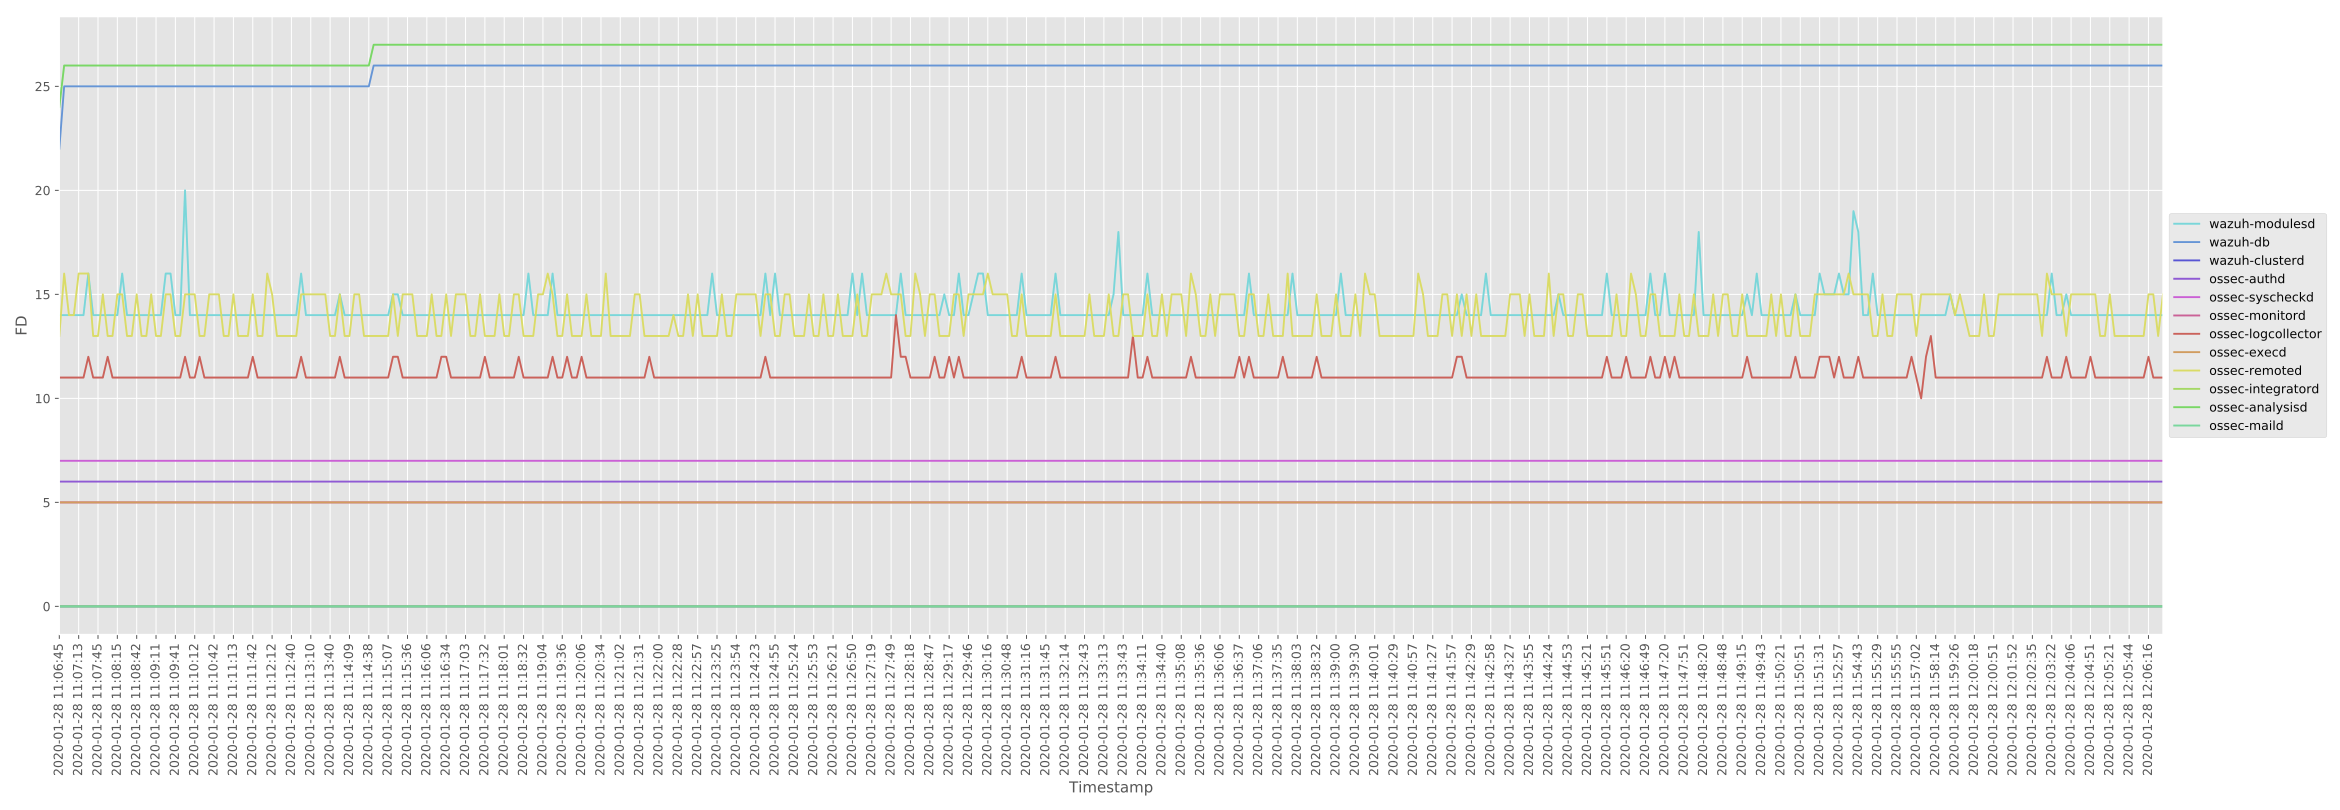
Task: Click the ossec-logcollector legend label
Action: coord(2265,334)
